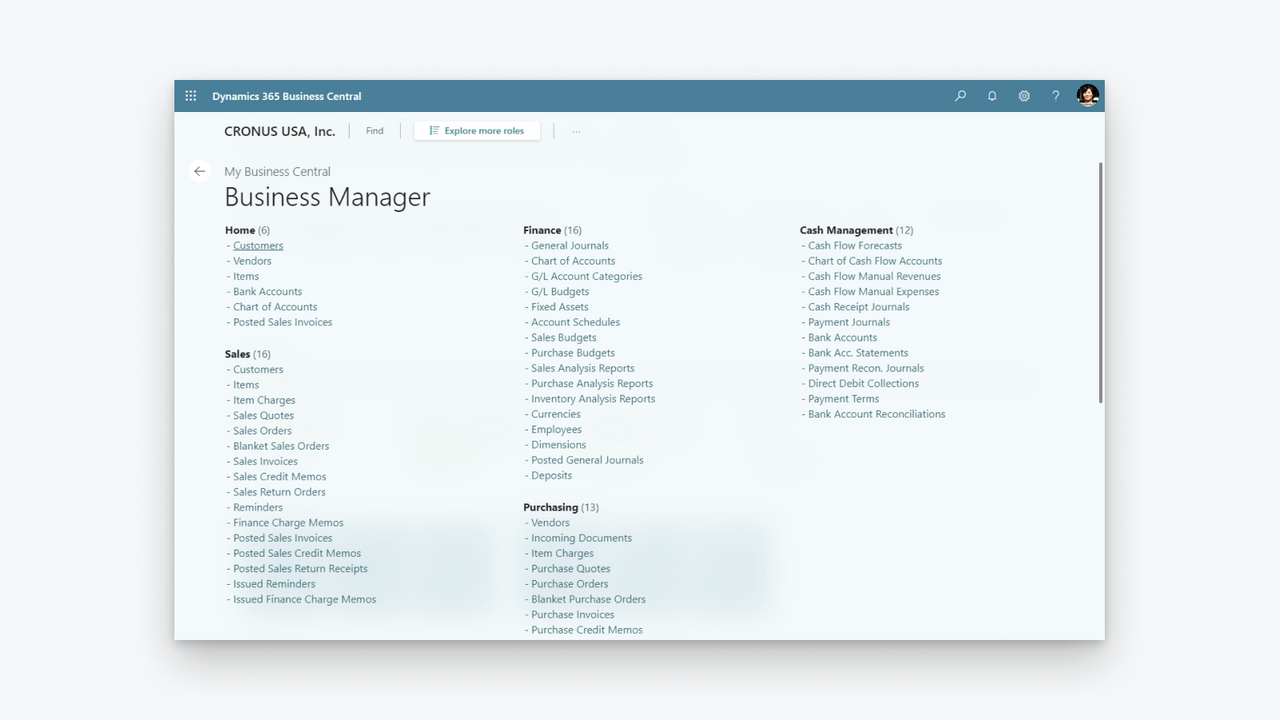Open Account Schedules
The width and height of the screenshot is (1280, 720).
point(576,322)
